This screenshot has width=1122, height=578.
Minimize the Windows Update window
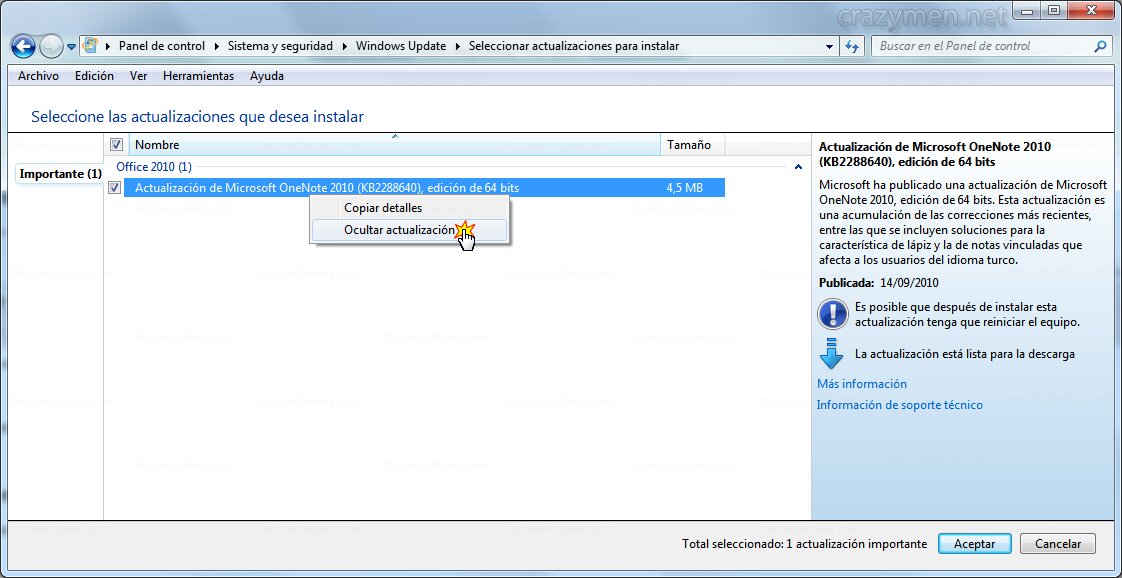(1028, 11)
